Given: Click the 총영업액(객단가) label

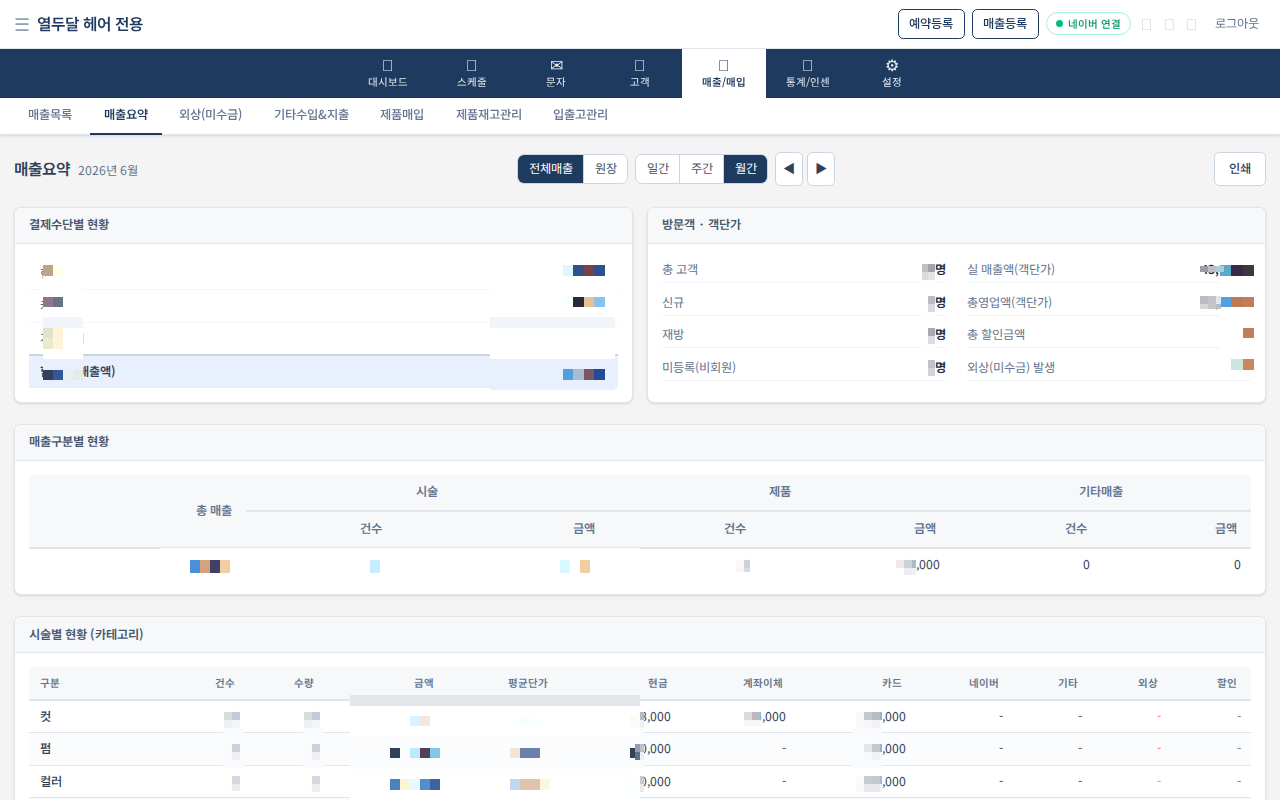Looking at the screenshot, I should click(1010, 302).
